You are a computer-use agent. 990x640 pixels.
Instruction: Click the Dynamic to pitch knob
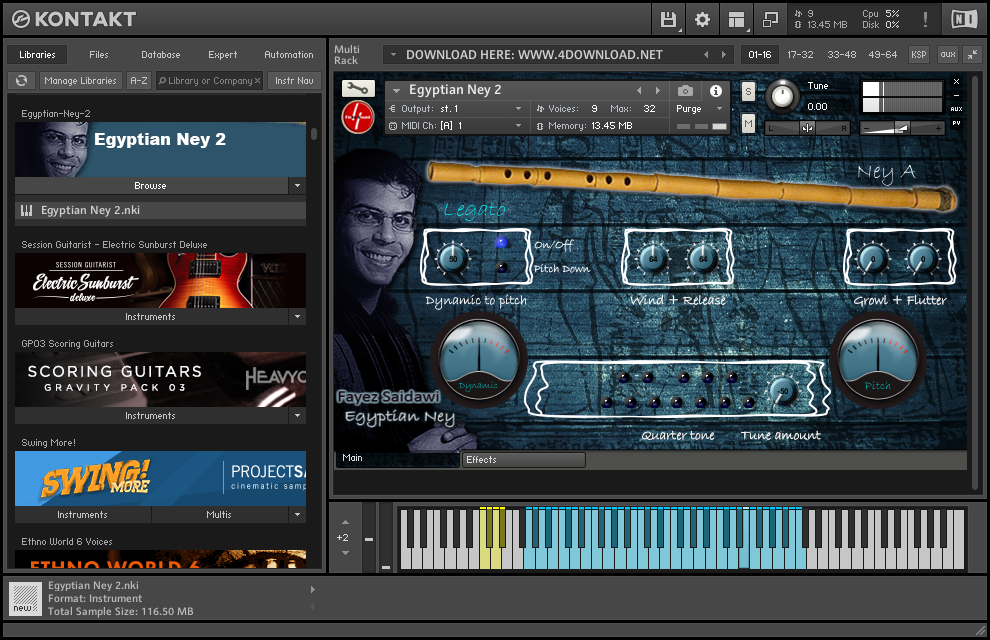click(x=453, y=258)
